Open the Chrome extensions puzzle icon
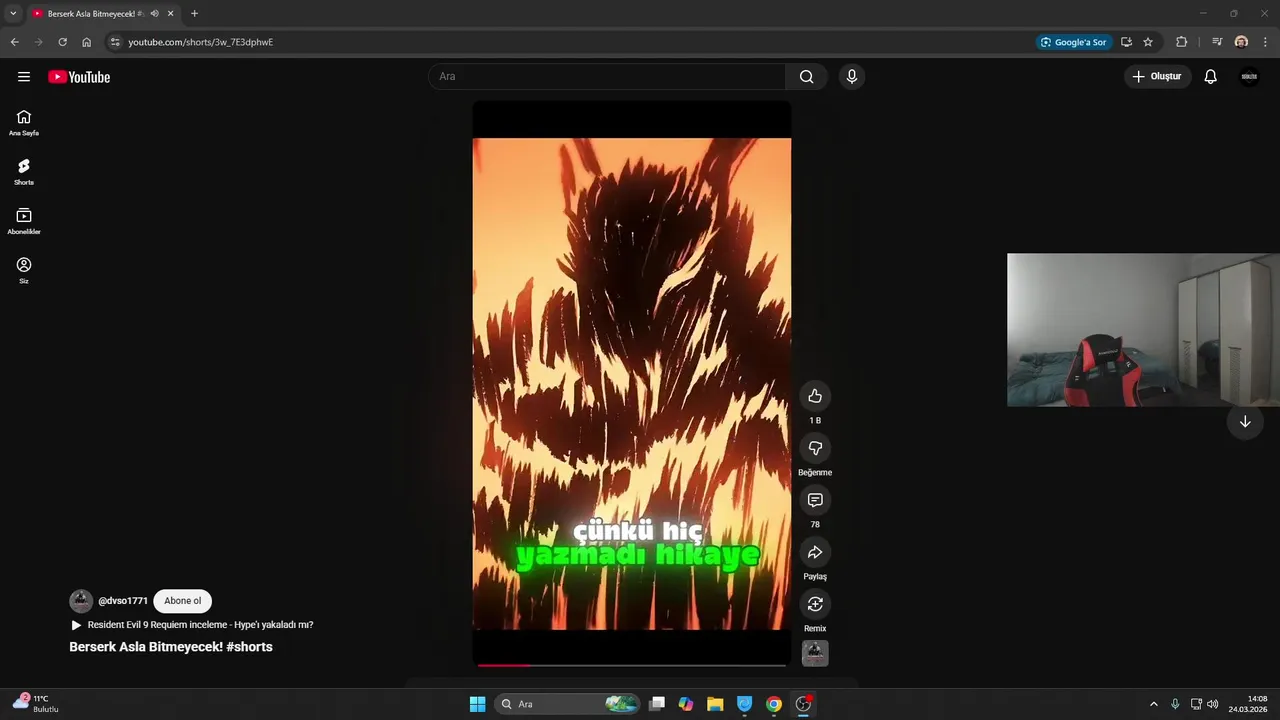 point(1182,42)
